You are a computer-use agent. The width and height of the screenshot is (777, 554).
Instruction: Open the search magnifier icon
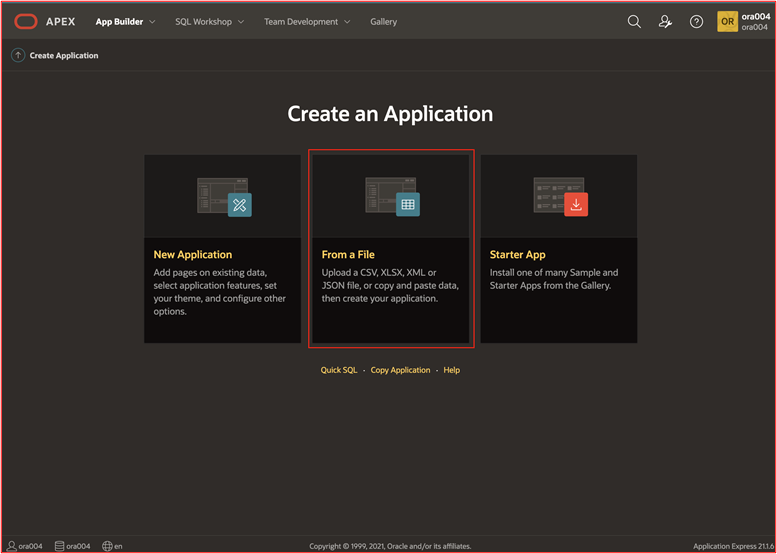(x=634, y=21)
